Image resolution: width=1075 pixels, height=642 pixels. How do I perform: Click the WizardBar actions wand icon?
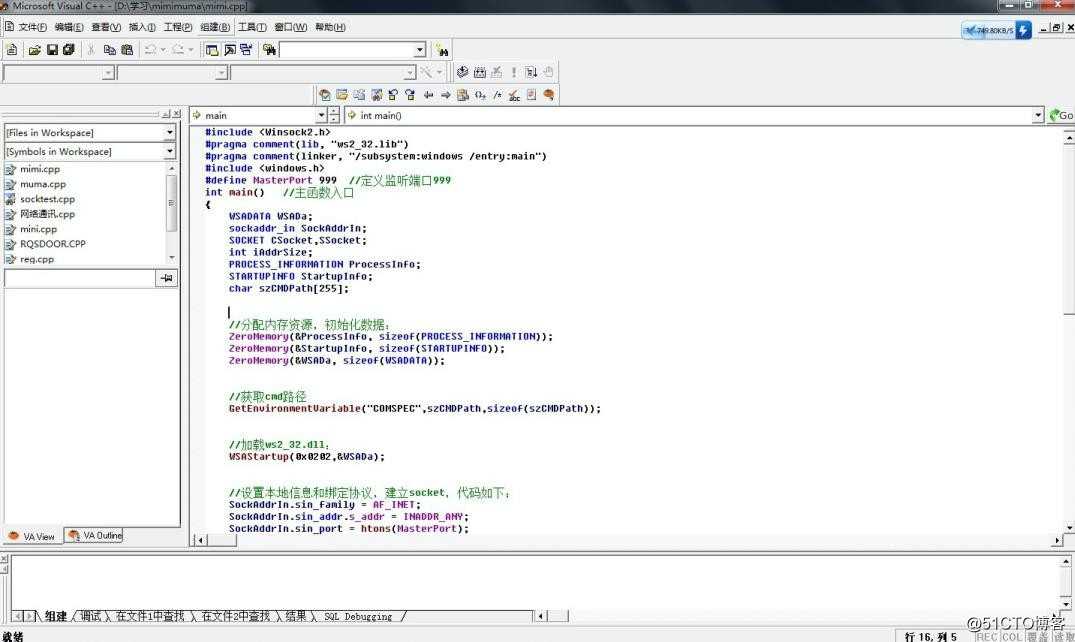(426, 72)
